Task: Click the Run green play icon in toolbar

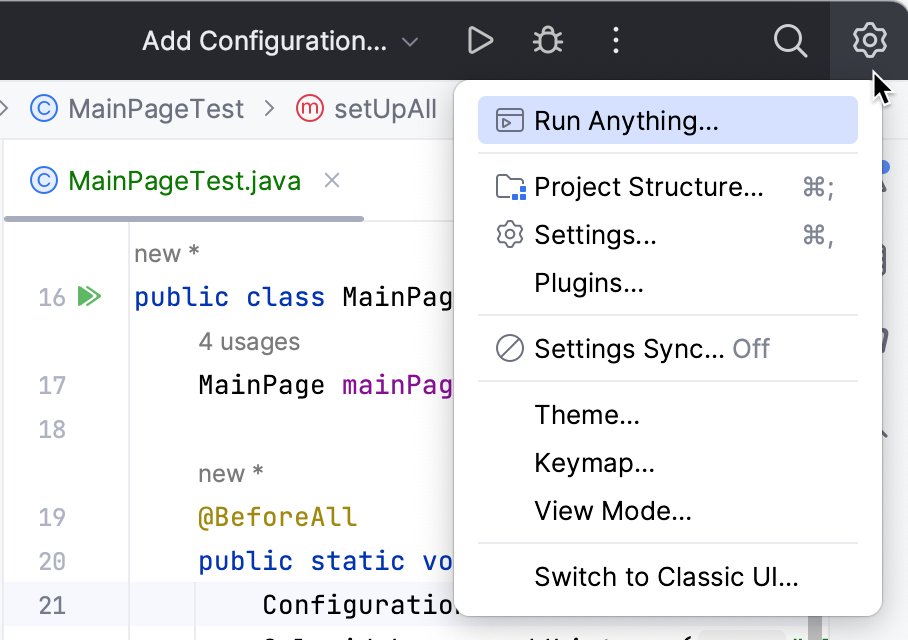Action: click(481, 41)
